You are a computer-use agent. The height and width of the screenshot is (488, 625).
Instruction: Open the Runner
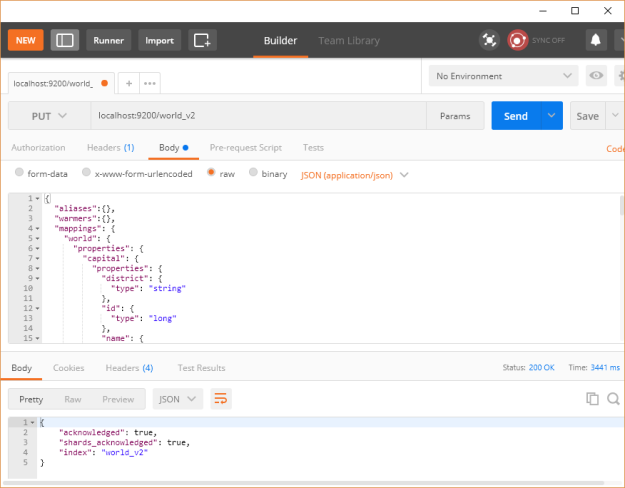pos(108,40)
